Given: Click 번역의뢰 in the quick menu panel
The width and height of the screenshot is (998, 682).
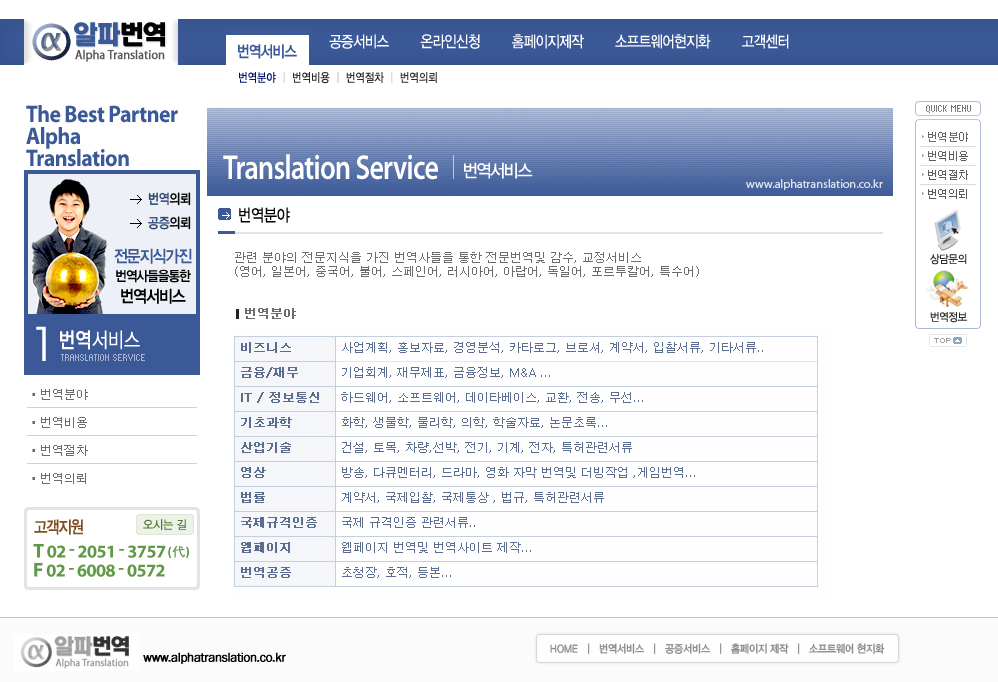Looking at the screenshot, I should pos(947,194).
